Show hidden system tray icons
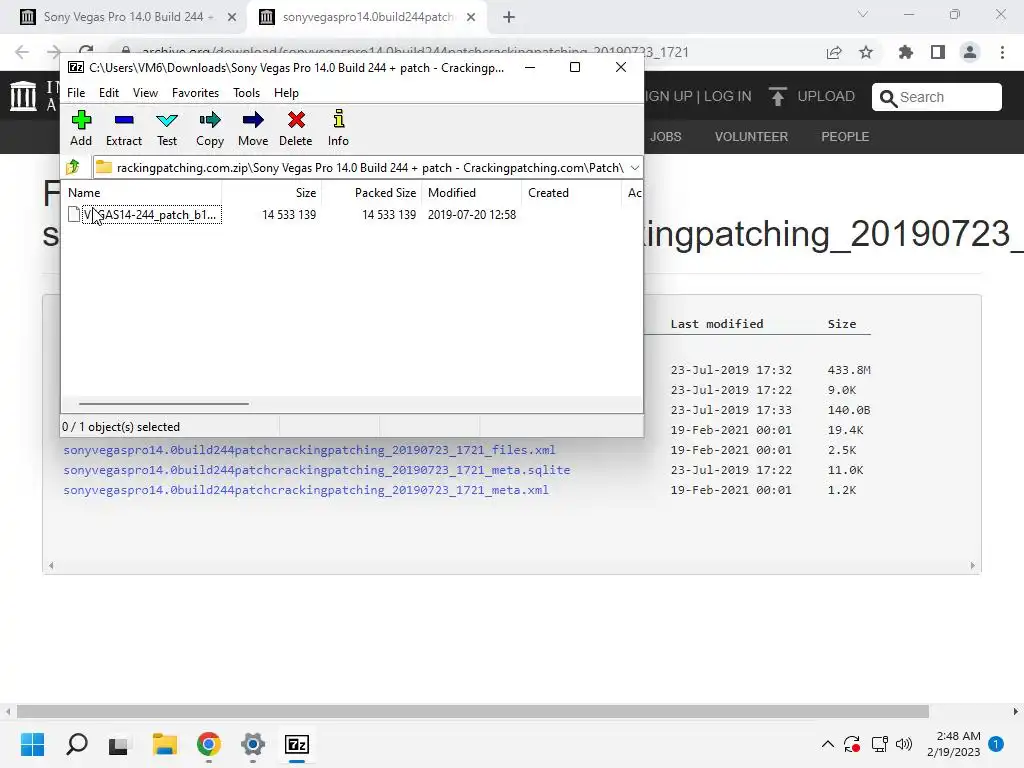Screen dimensions: 1024x768 [x=827, y=744]
